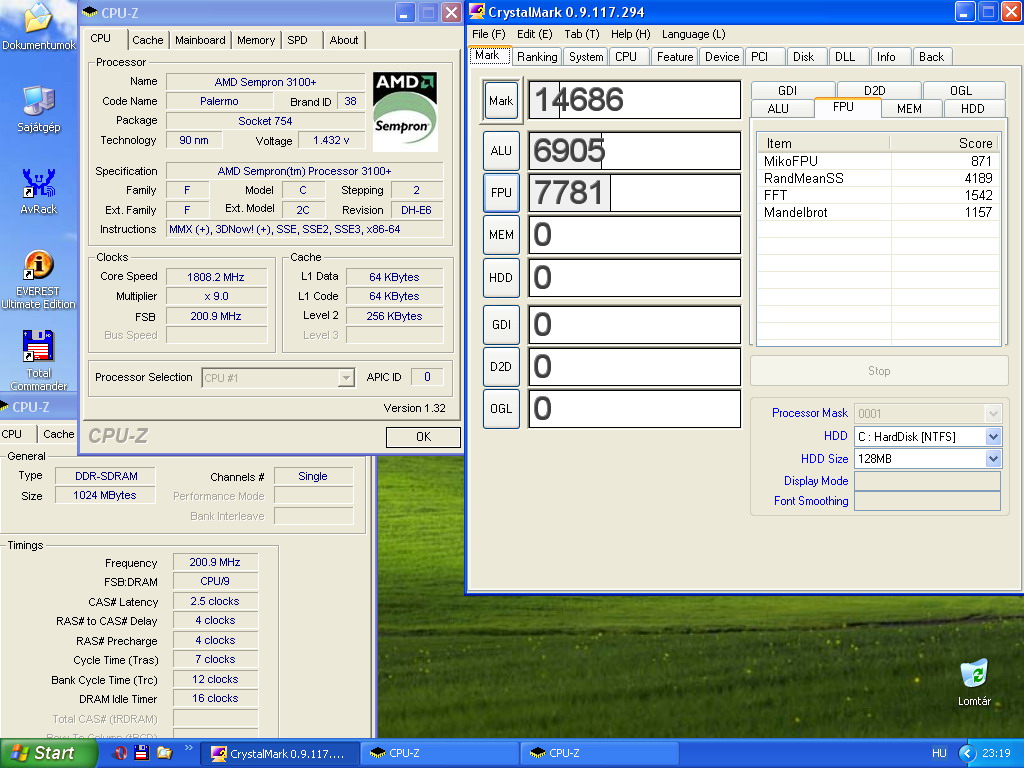The height and width of the screenshot is (768, 1024).
Task: Click the Mark benchmark button
Action: click(501, 101)
